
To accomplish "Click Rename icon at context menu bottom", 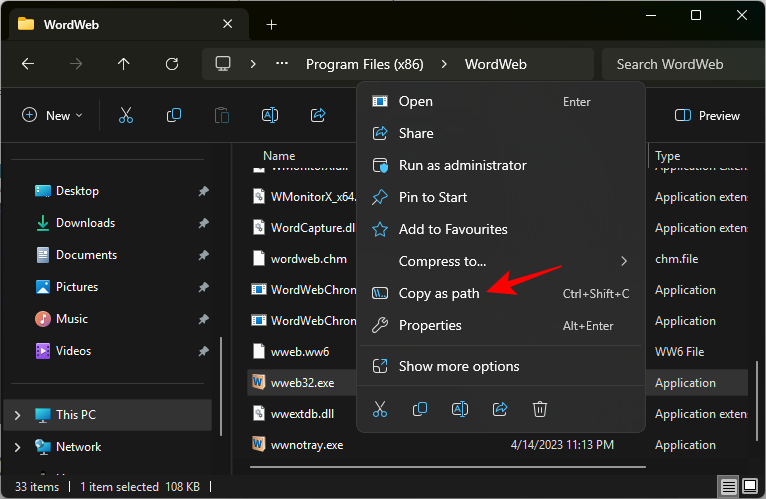I will pos(460,409).
